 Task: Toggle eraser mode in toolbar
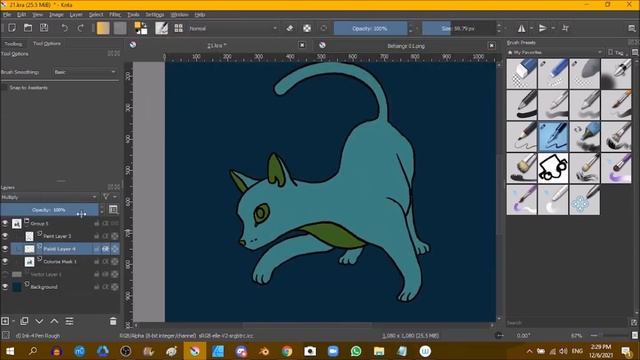tap(289, 28)
